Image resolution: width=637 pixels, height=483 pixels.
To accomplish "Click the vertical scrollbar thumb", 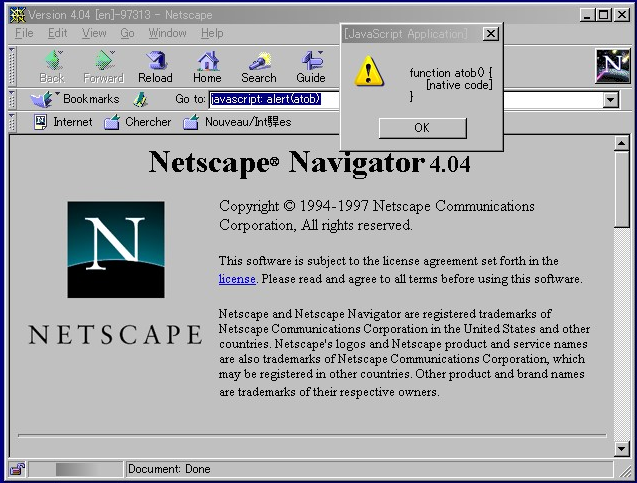I will click(x=622, y=189).
